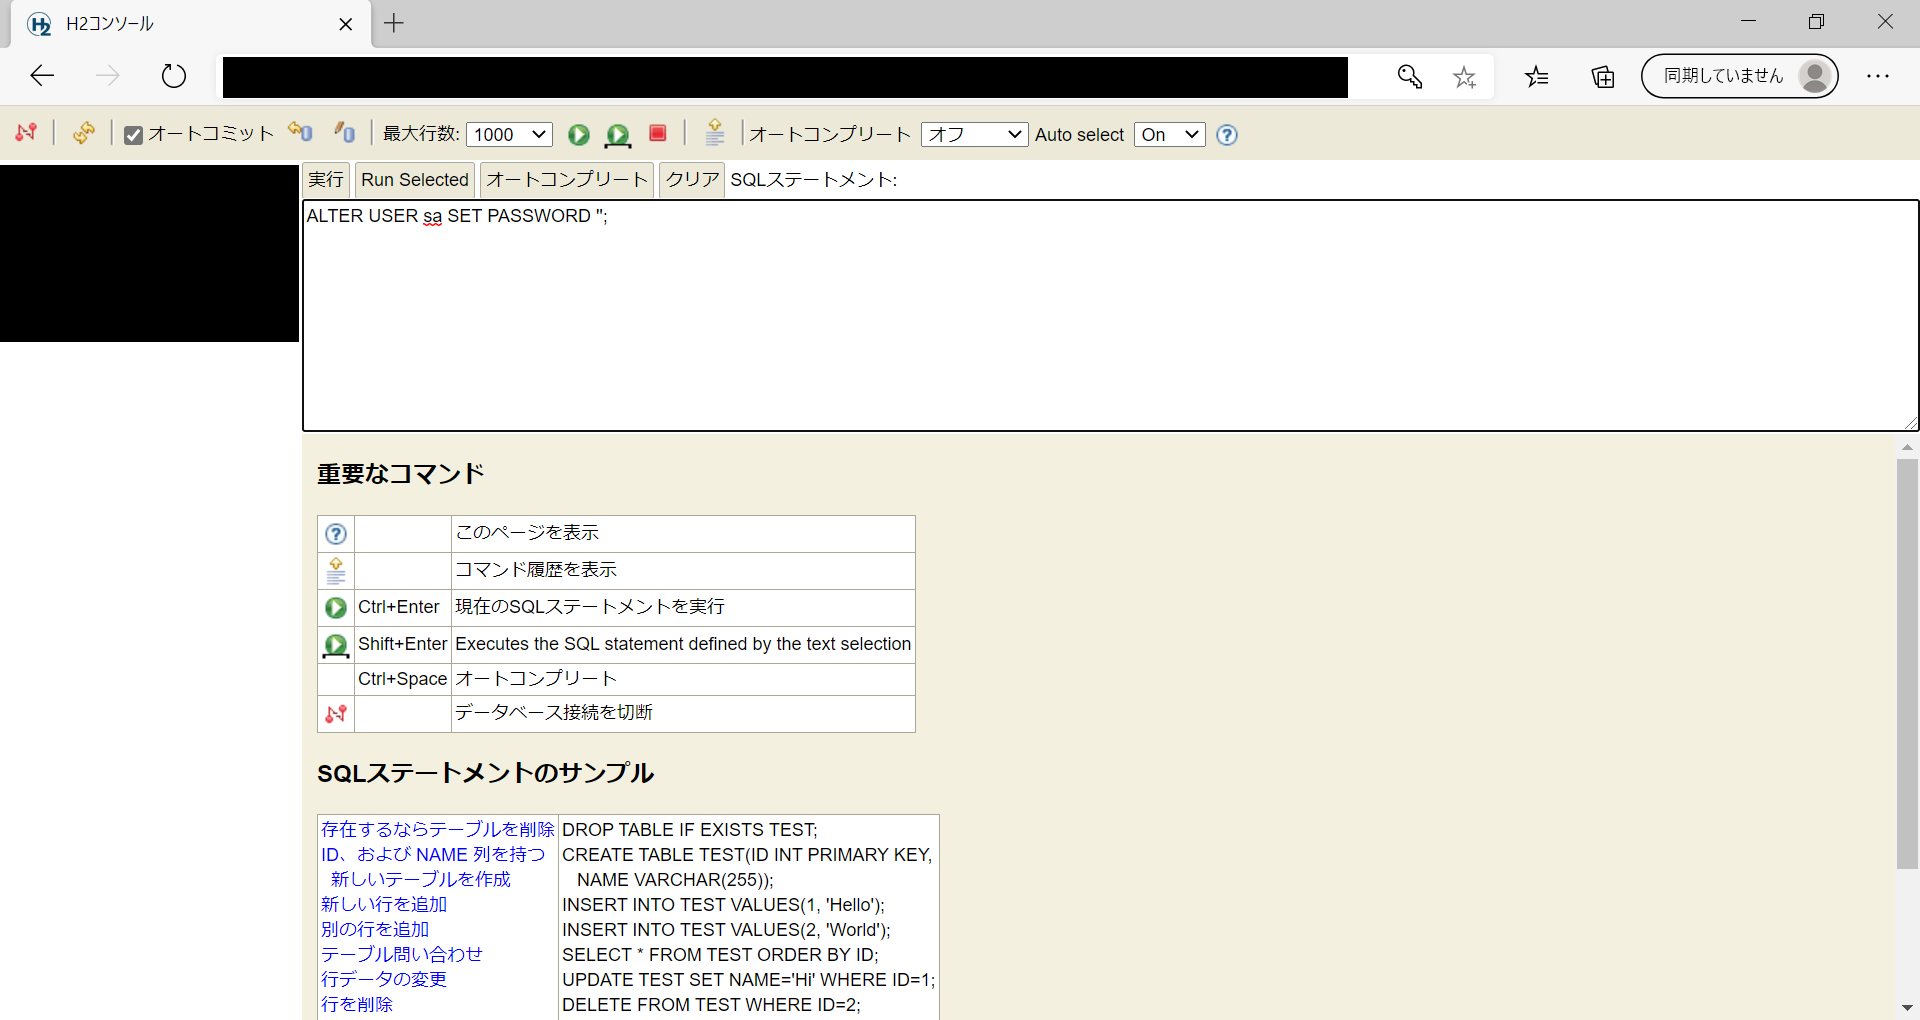The height and width of the screenshot is (1020, 1920).
Task: Toggle the オートコミット checkbox
Action: click(133, 135)
